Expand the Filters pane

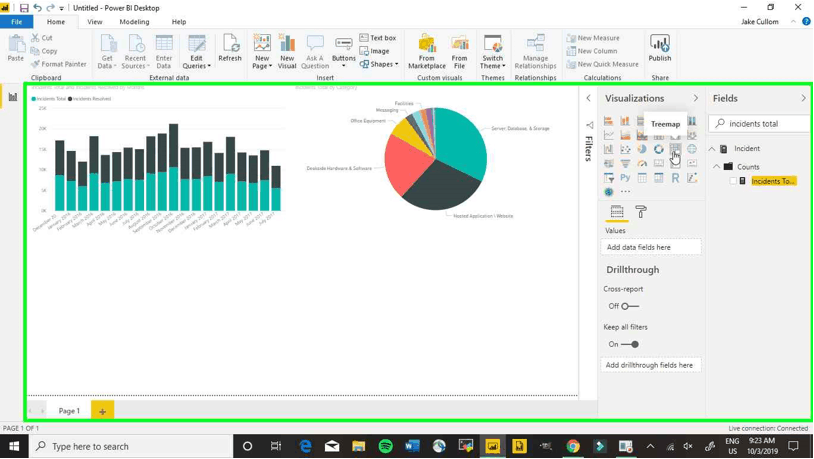tap(588, 98)
